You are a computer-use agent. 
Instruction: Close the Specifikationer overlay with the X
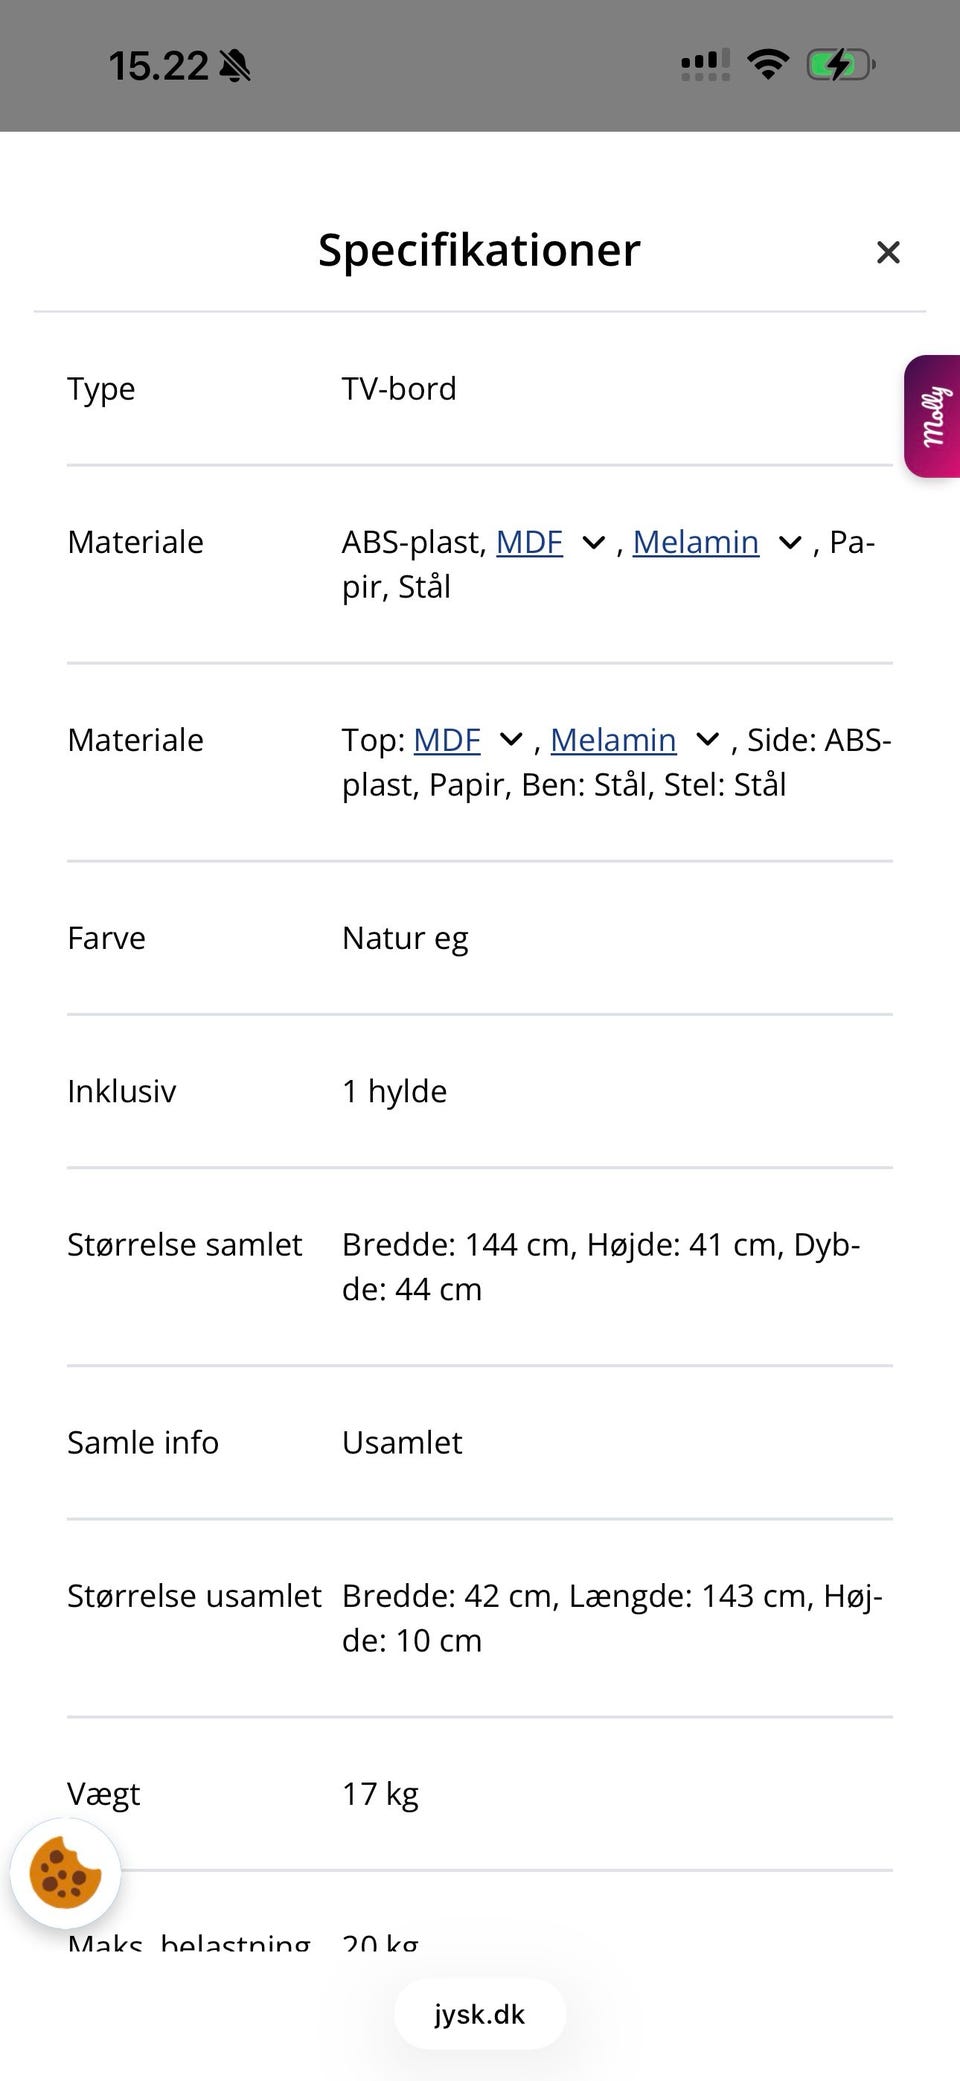888,252
